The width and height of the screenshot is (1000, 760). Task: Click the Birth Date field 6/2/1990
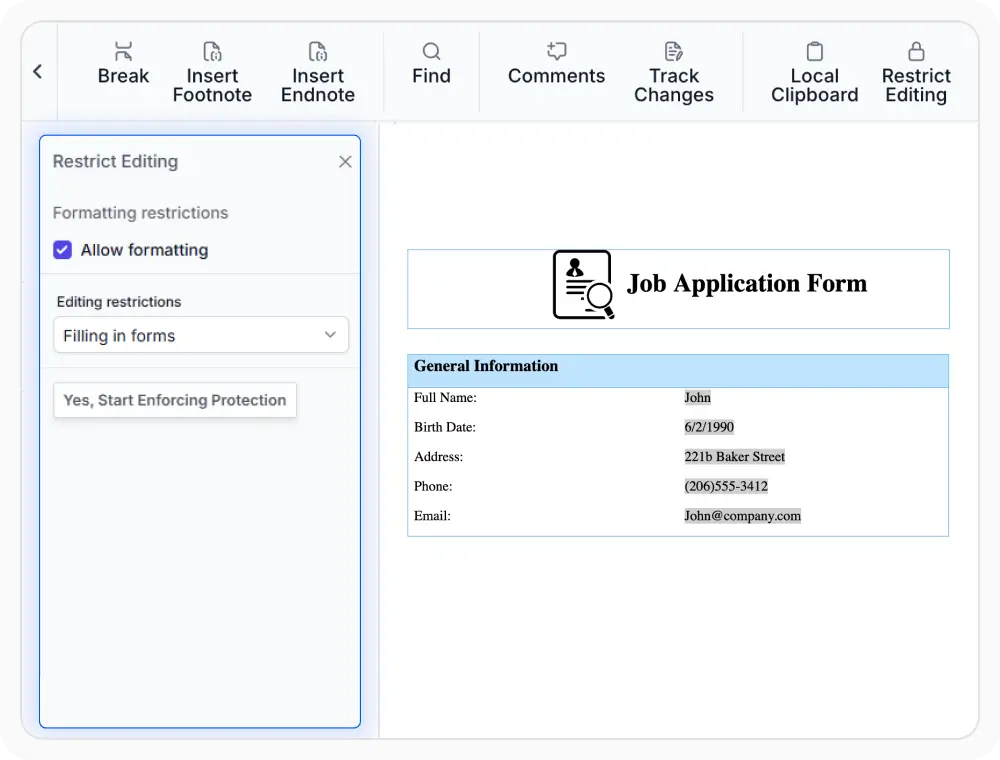click(x=709, y=427)
